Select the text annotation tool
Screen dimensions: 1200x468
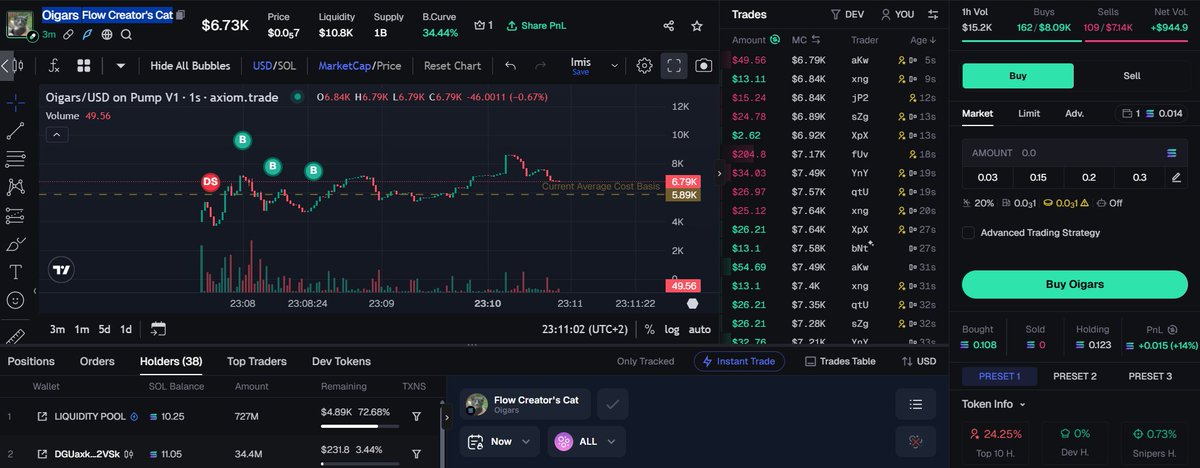point(16,271)
